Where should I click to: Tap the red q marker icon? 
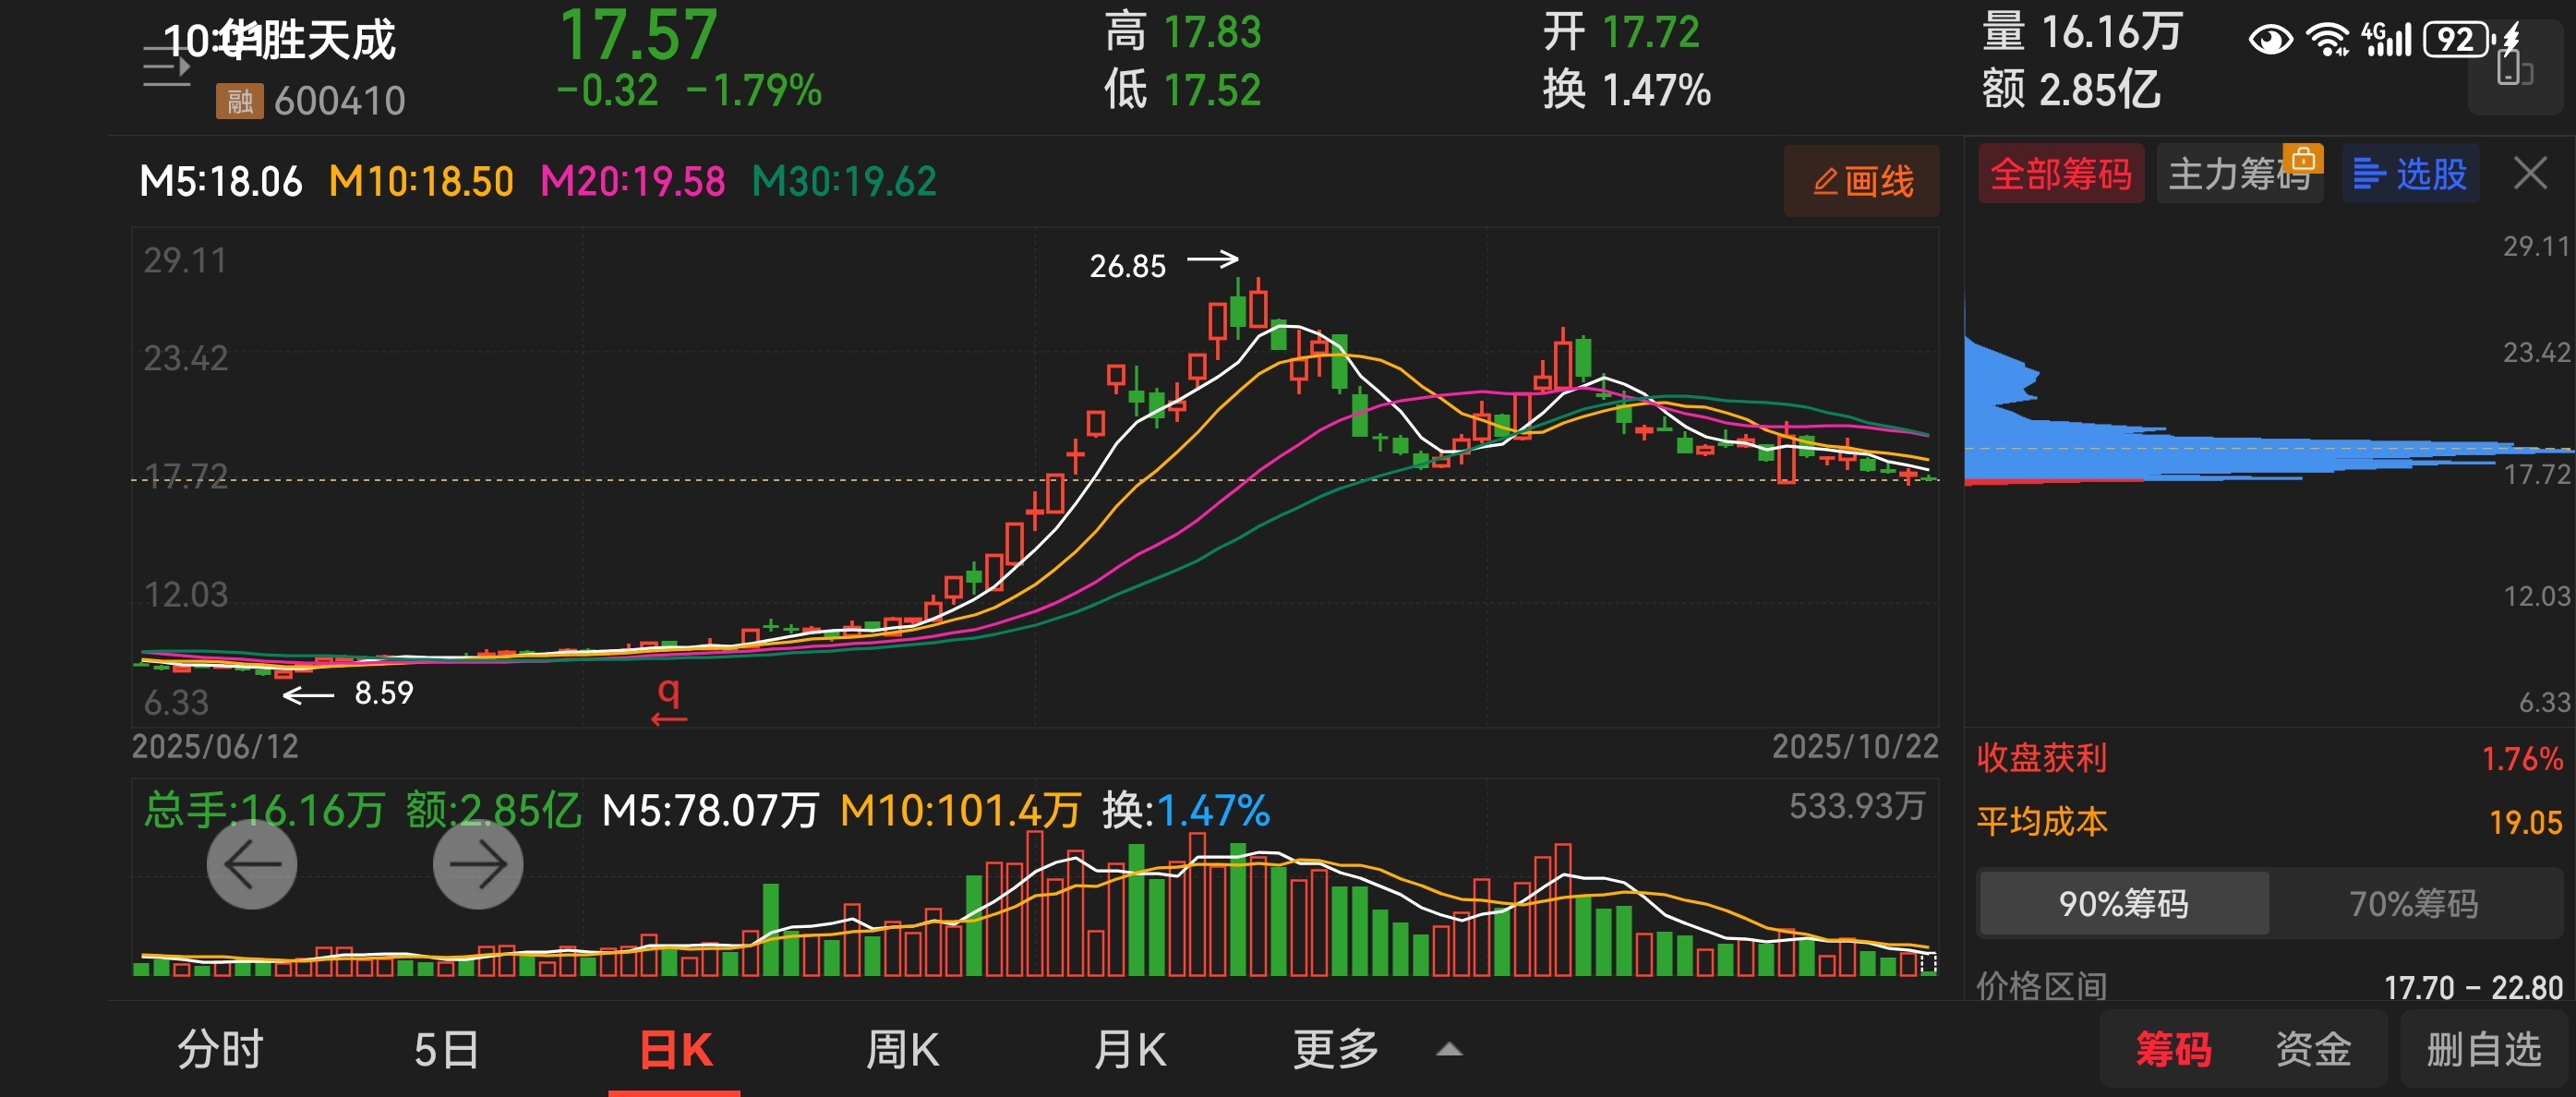pyautogui.click(x=669, y=700)
